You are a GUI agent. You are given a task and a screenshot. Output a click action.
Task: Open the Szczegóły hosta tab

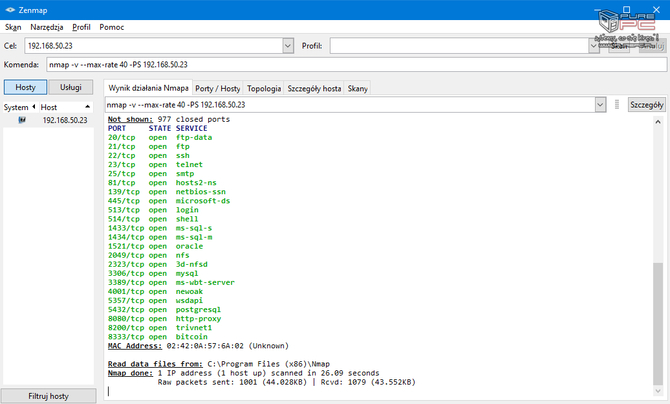[x=314, y=88]
